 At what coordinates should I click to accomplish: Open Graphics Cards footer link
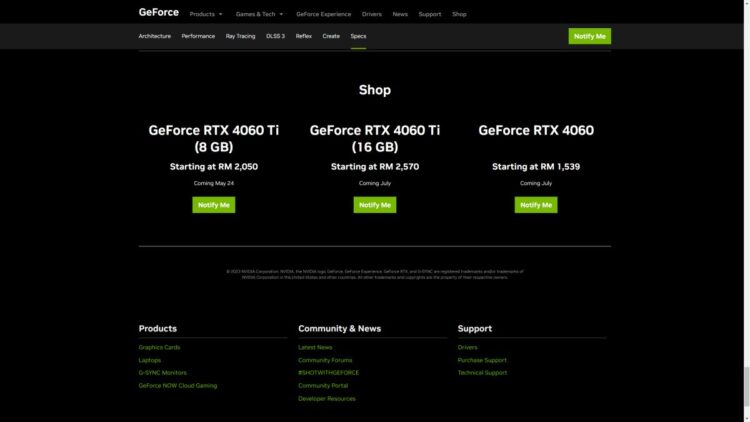(x=159, y=347)
